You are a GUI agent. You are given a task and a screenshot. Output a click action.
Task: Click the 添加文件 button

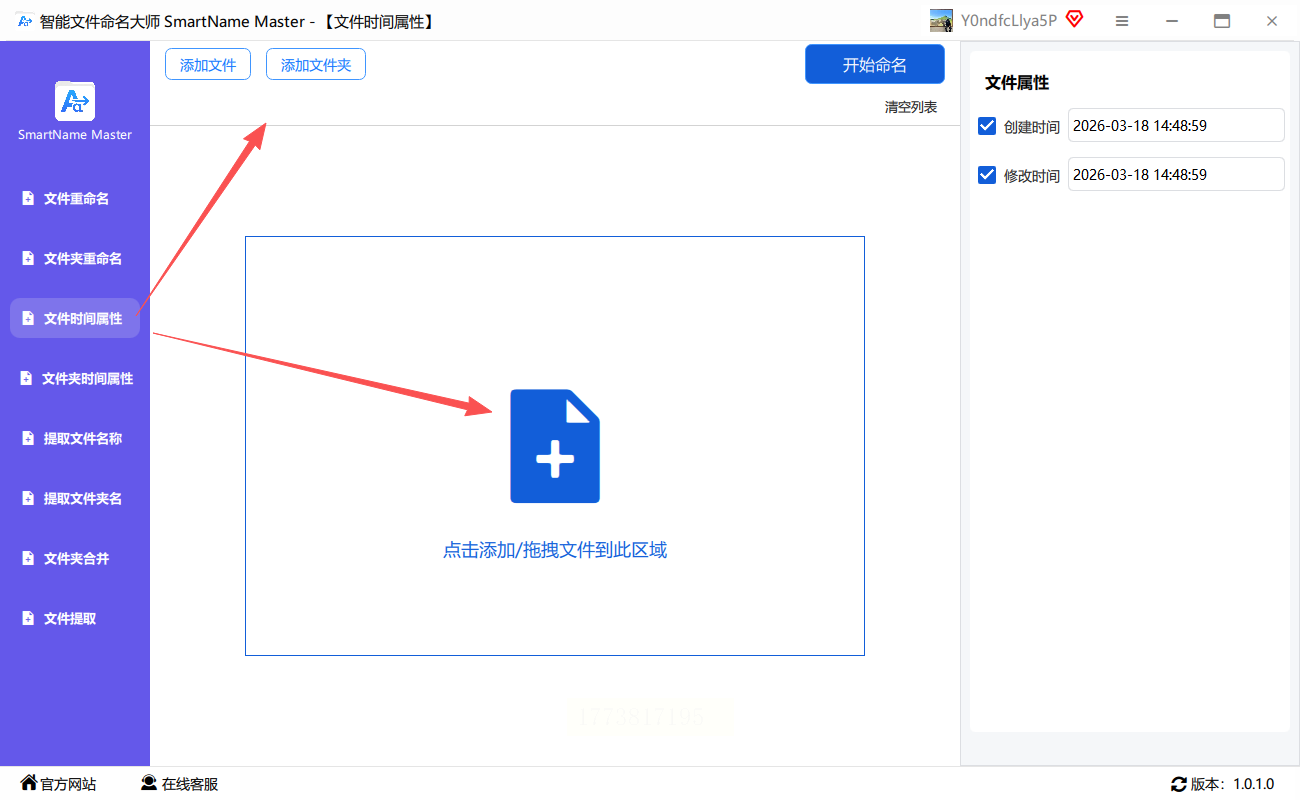(x=208, y=65)
